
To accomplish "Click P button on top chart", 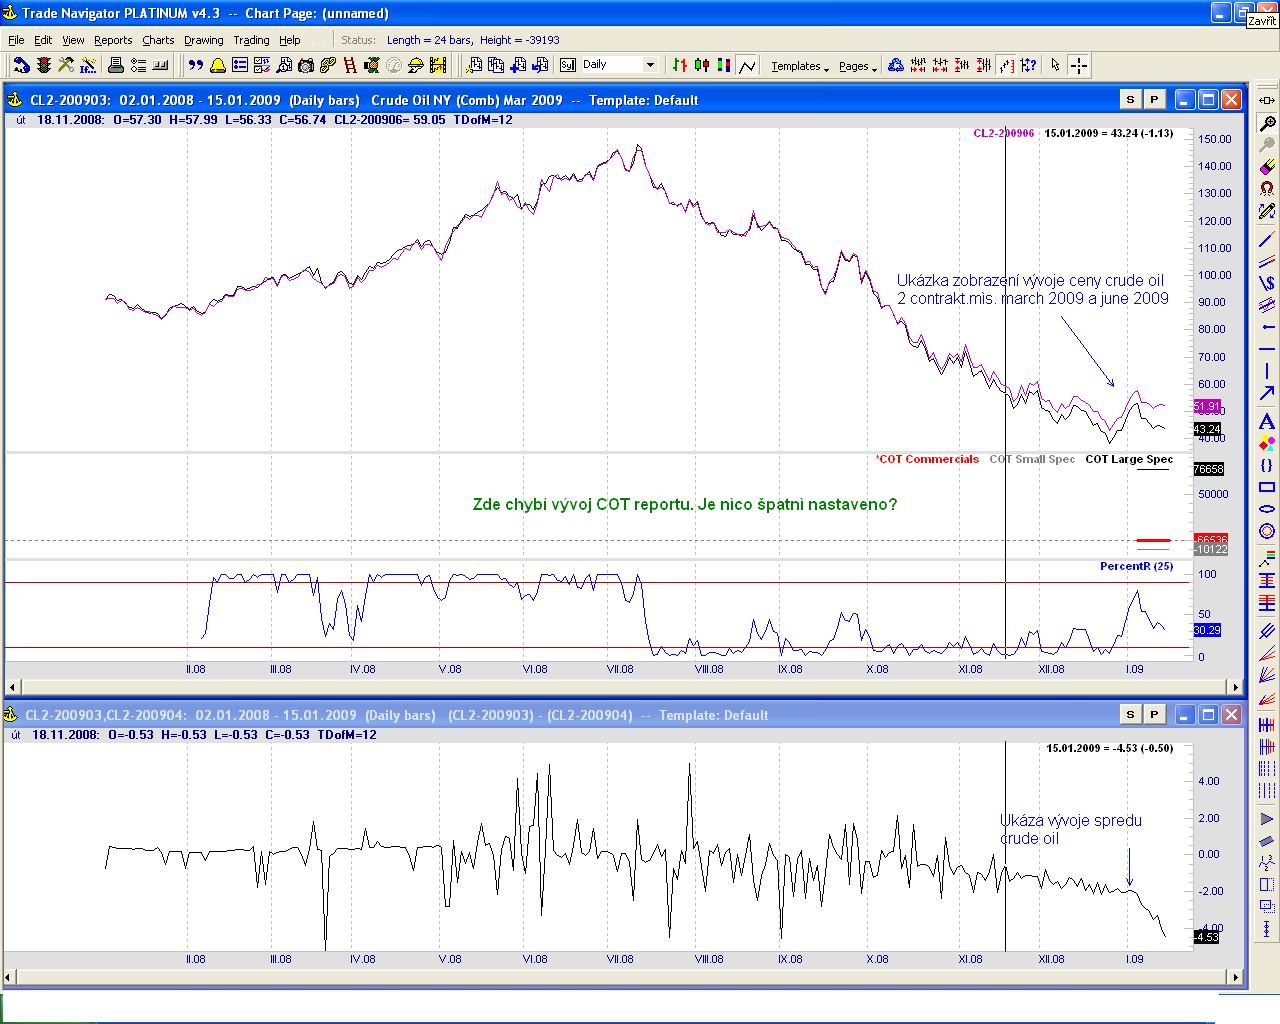I will (x=1154, y=99).
